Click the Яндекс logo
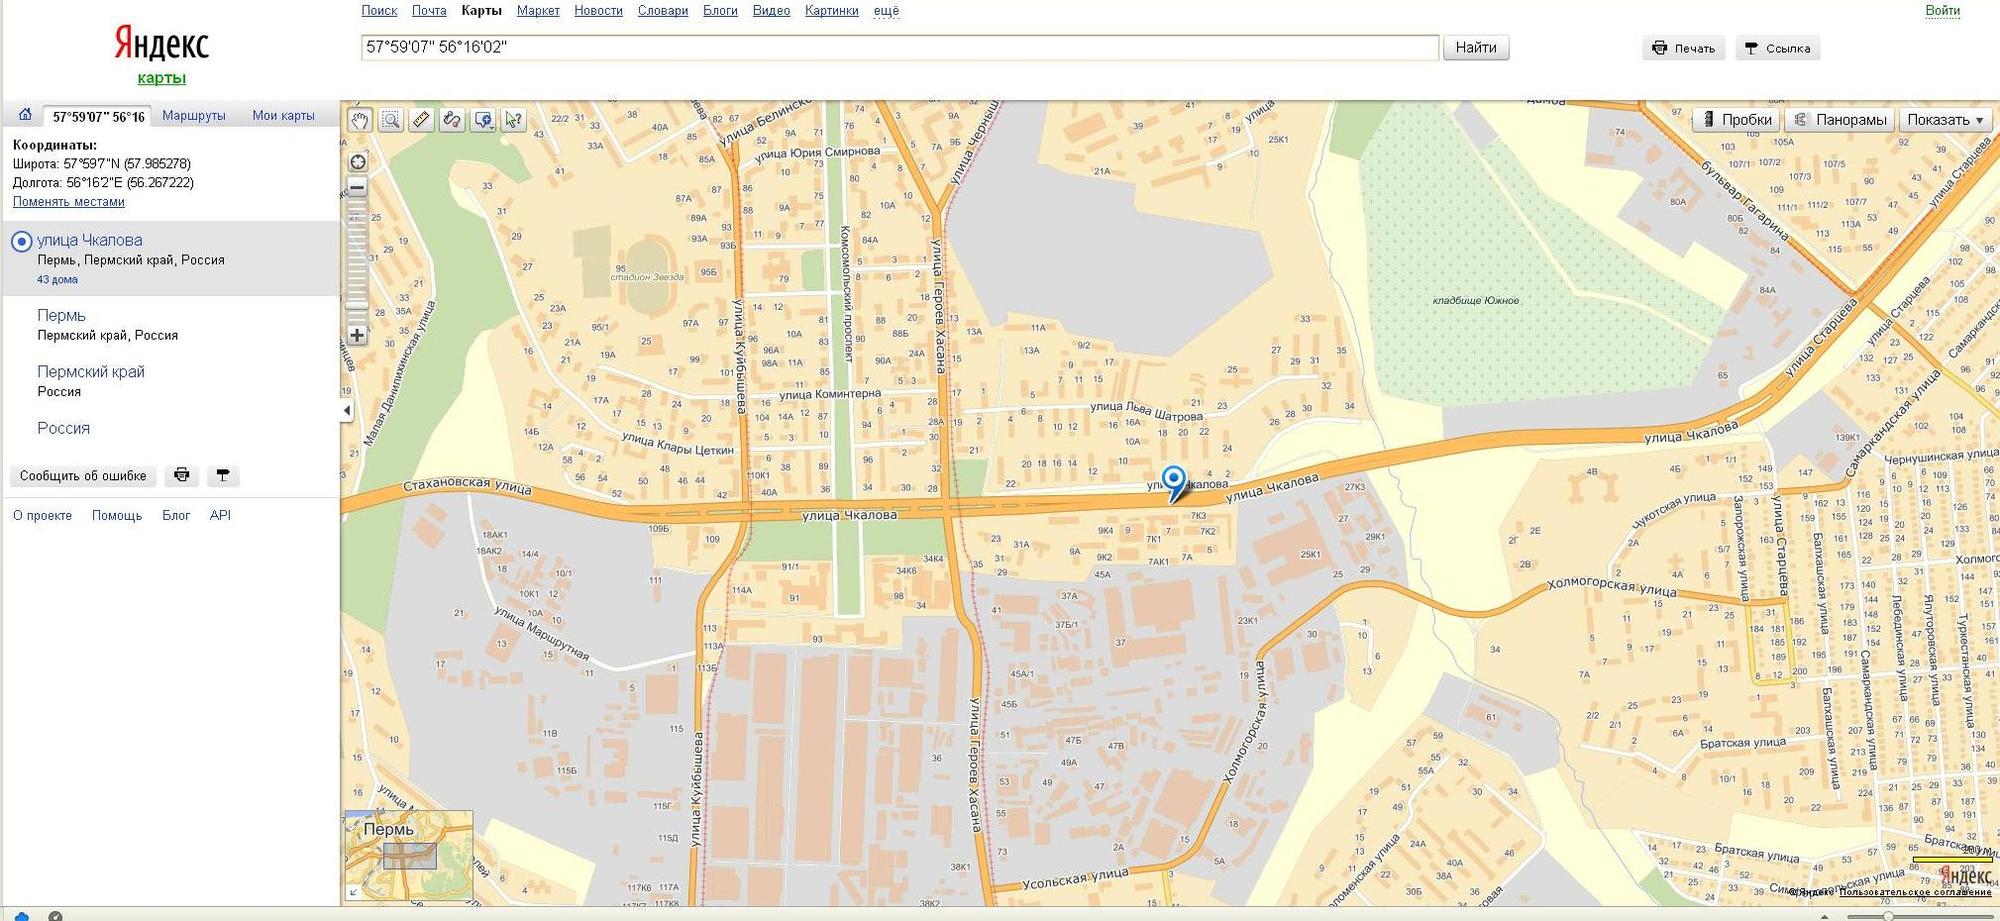This screenshot has height=921, width=2000. (x=161, y=43)
